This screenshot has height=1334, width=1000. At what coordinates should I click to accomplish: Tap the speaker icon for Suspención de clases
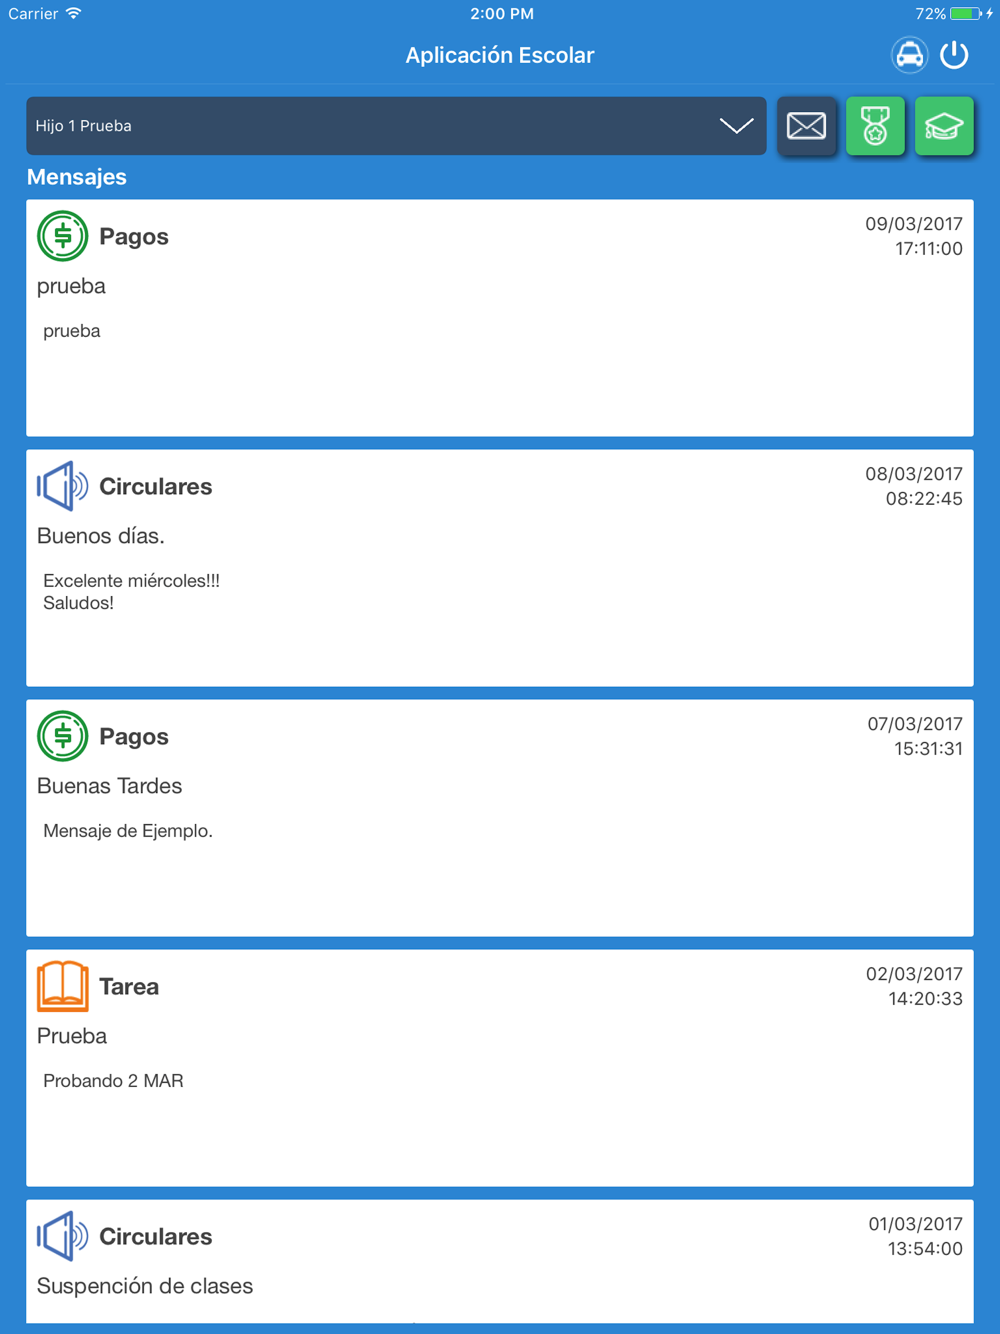coord(62,1236)
